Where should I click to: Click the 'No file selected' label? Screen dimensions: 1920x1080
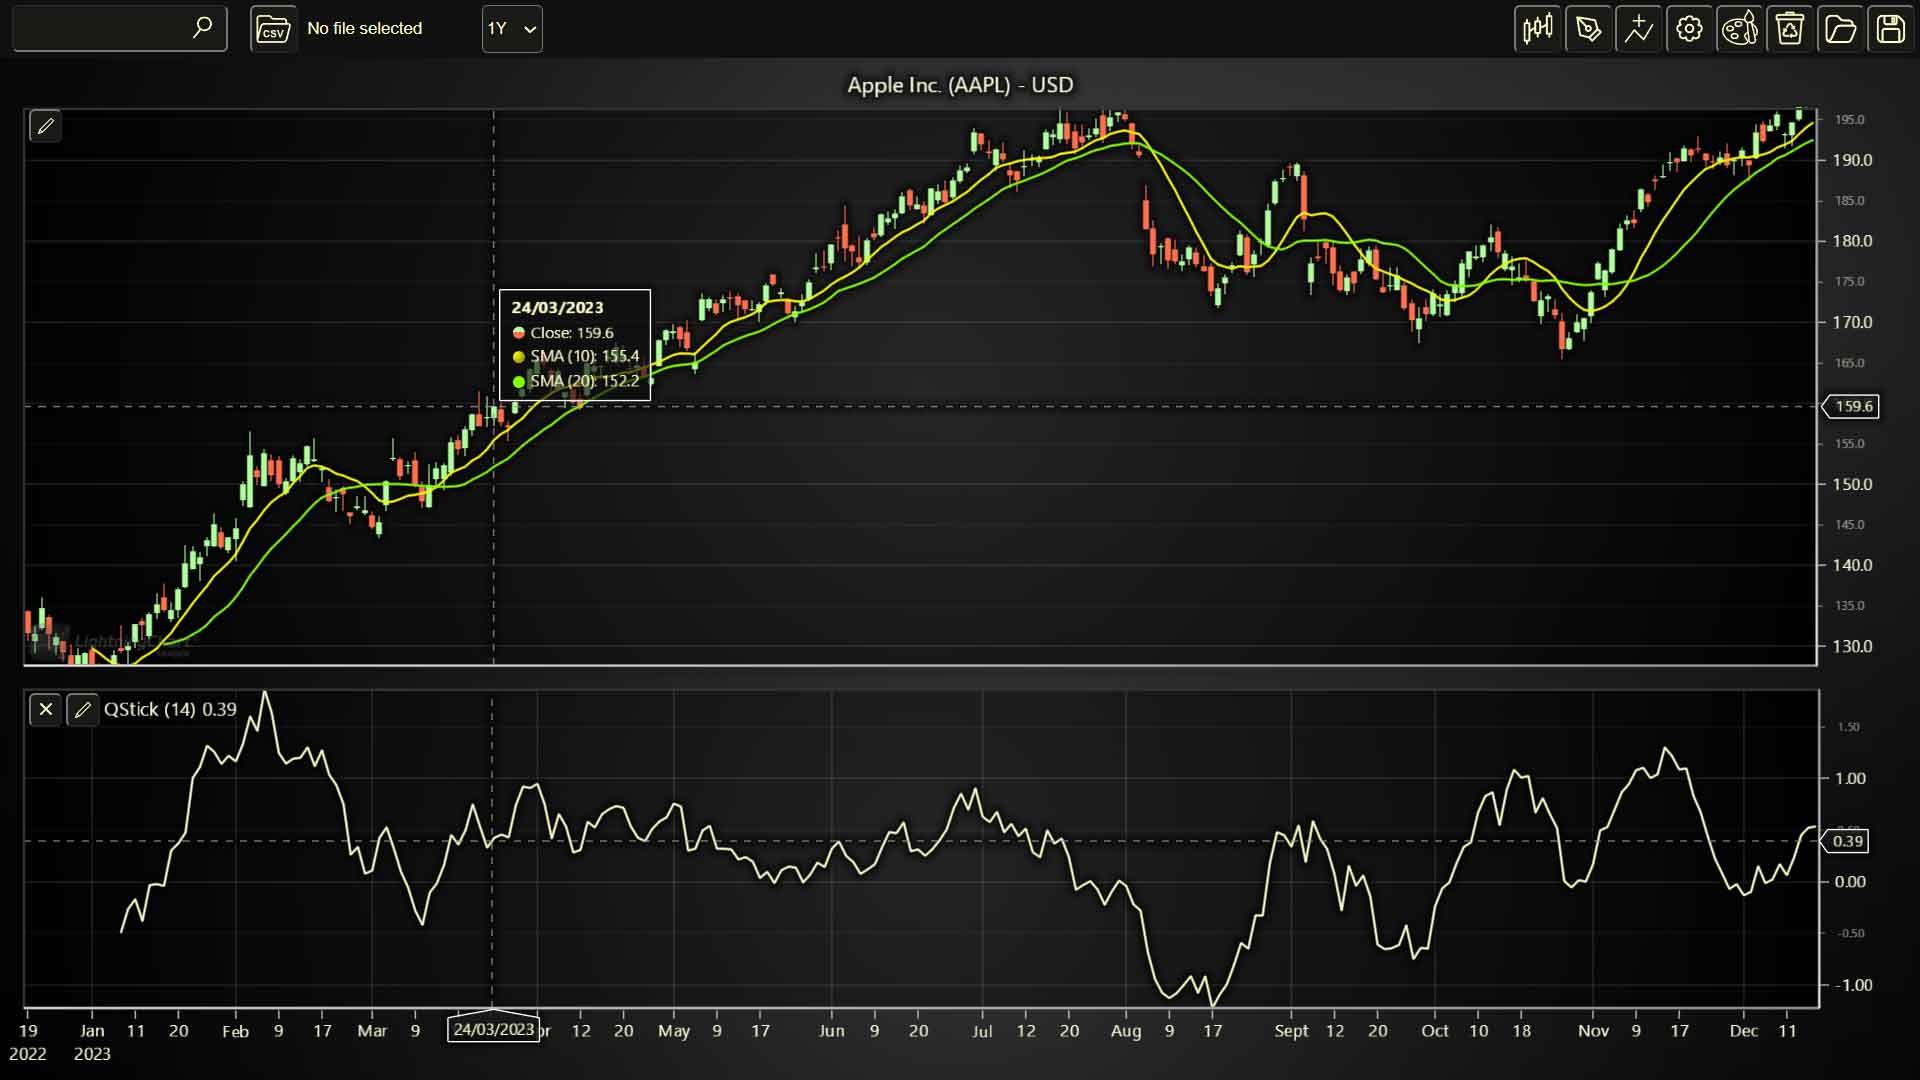365,29
